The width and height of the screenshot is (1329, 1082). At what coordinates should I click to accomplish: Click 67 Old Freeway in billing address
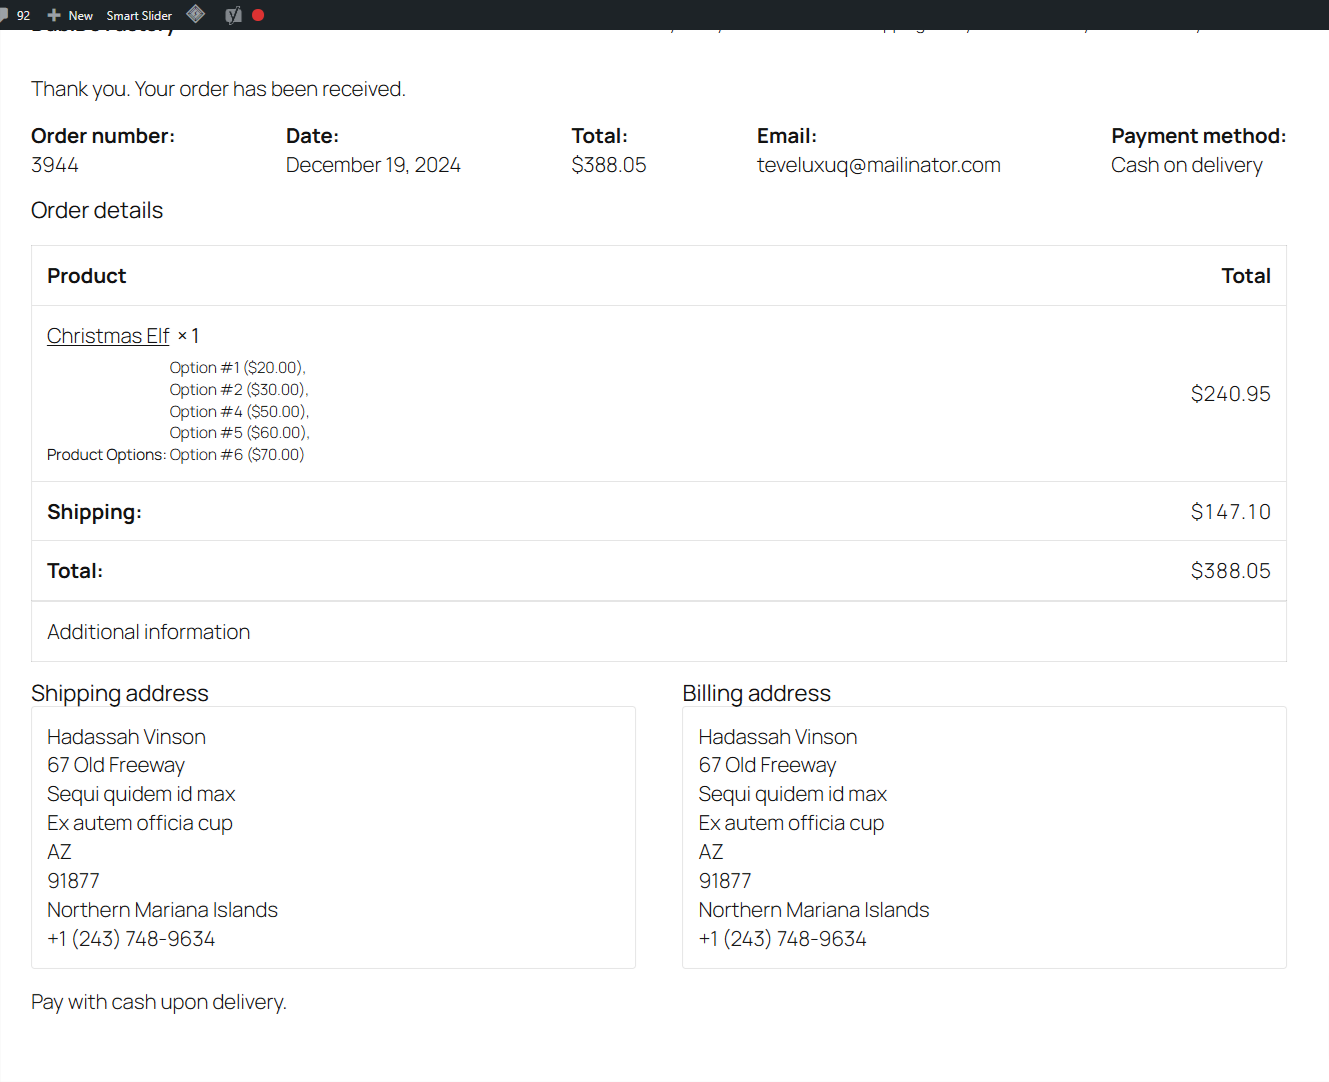(767, 765)
